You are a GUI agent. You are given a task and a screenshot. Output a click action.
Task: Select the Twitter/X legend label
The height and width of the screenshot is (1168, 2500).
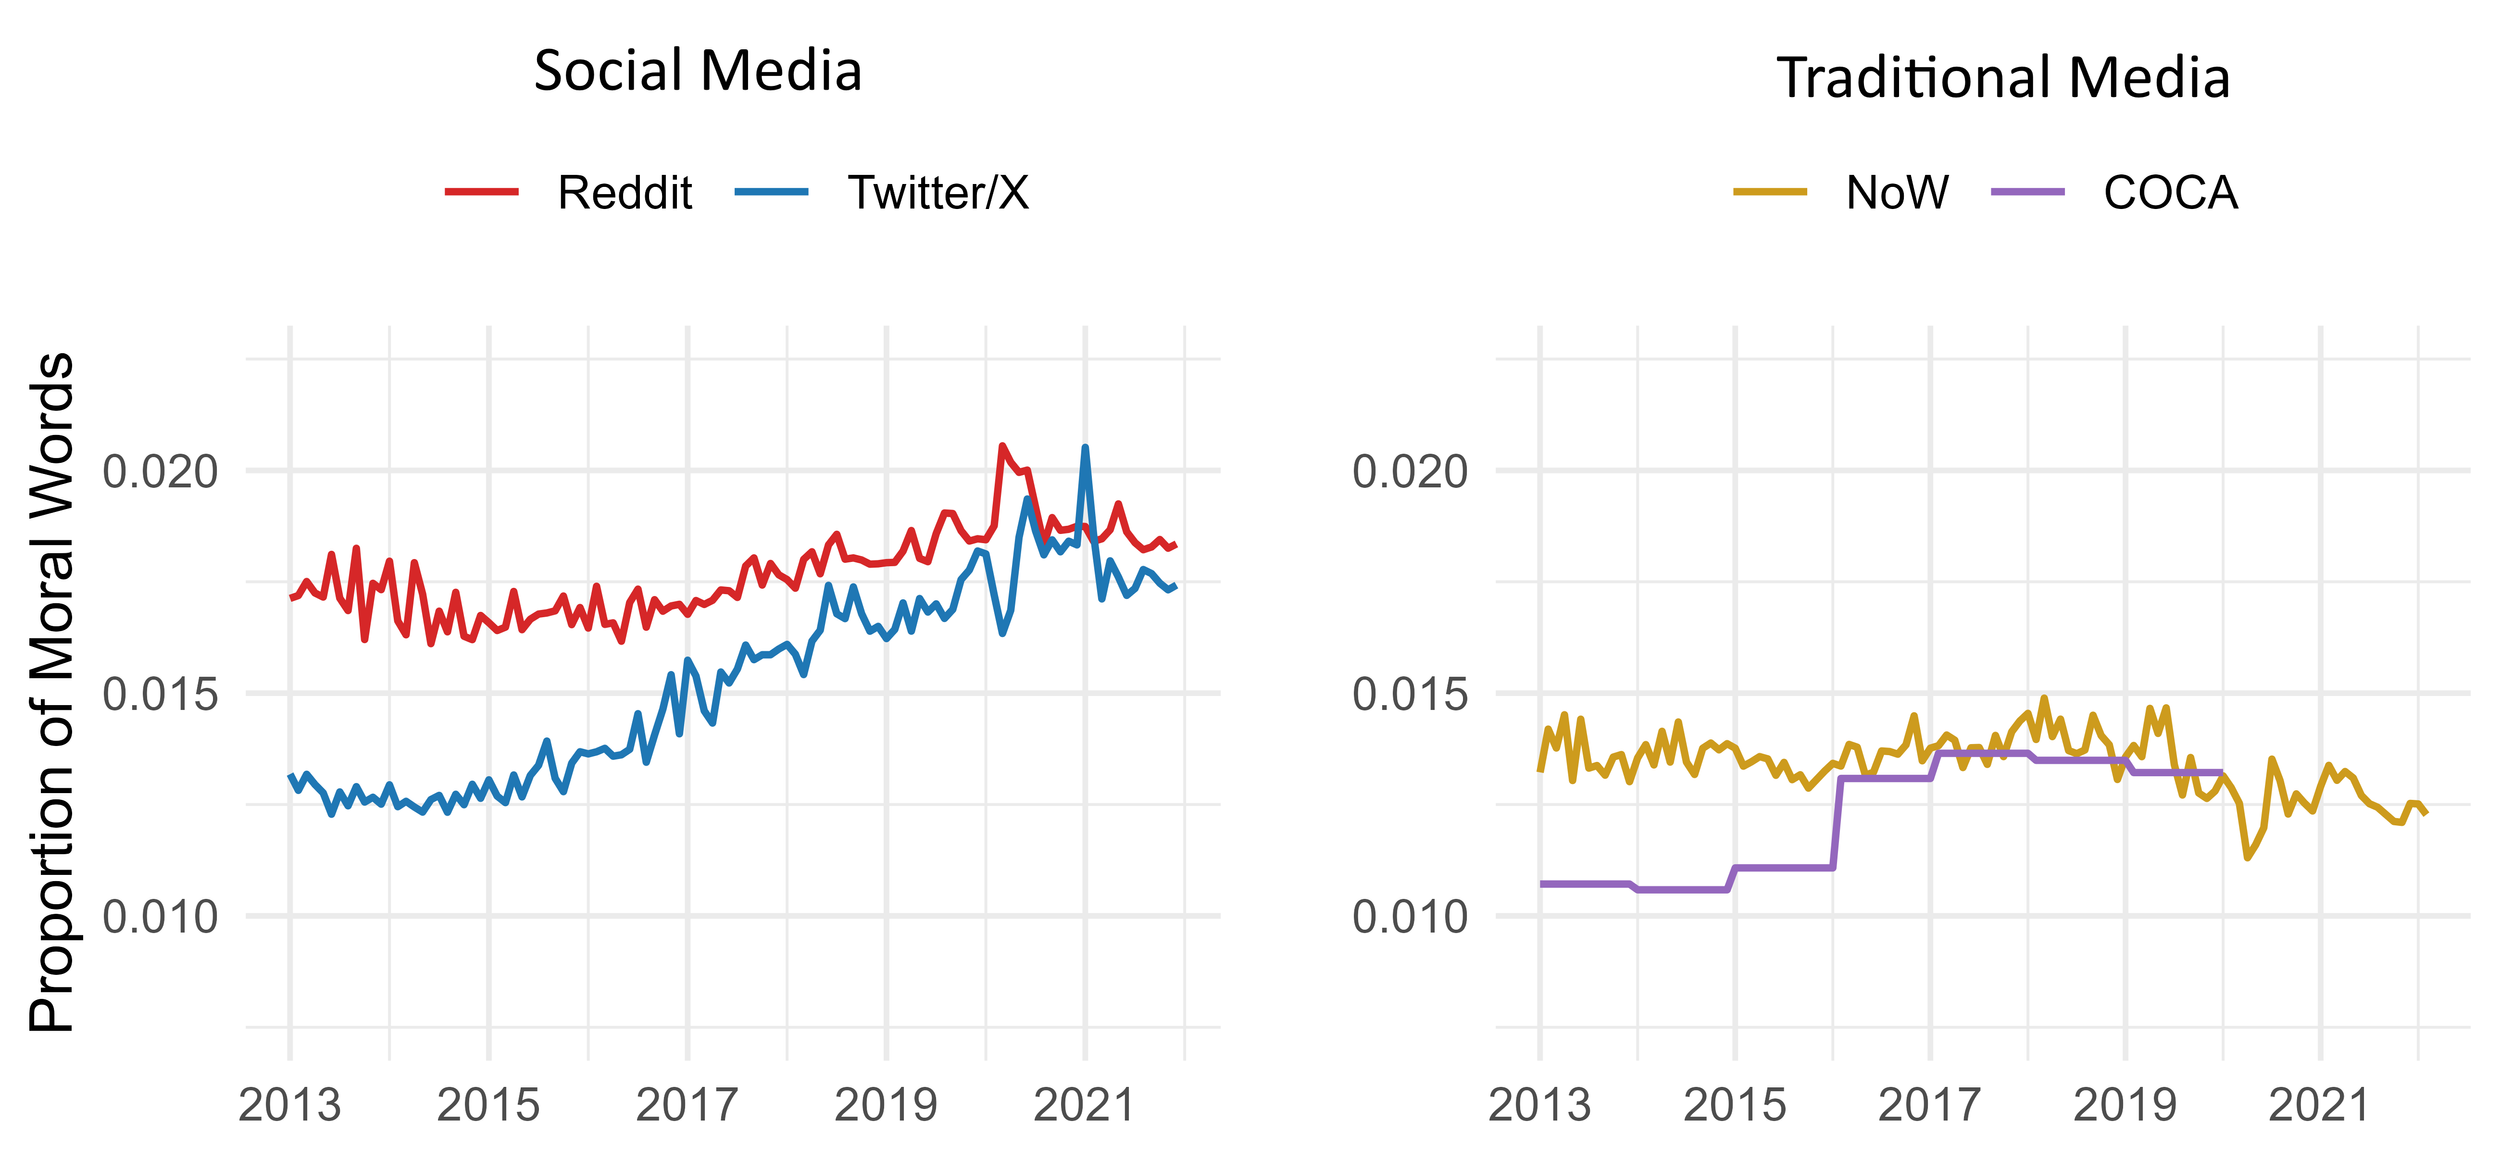(938, 193)
